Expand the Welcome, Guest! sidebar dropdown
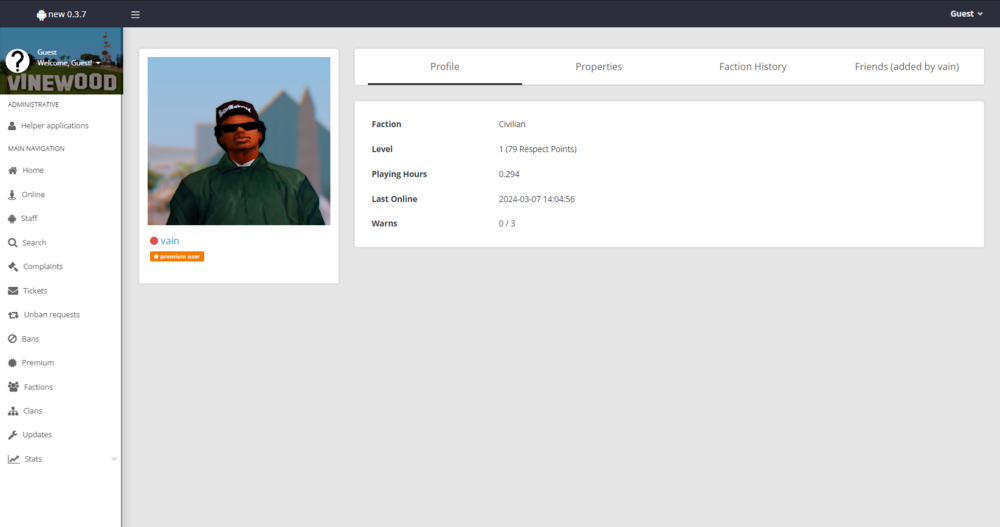Image resolution: width=1000 pixels, height=527 pixels. click(68, 63)
